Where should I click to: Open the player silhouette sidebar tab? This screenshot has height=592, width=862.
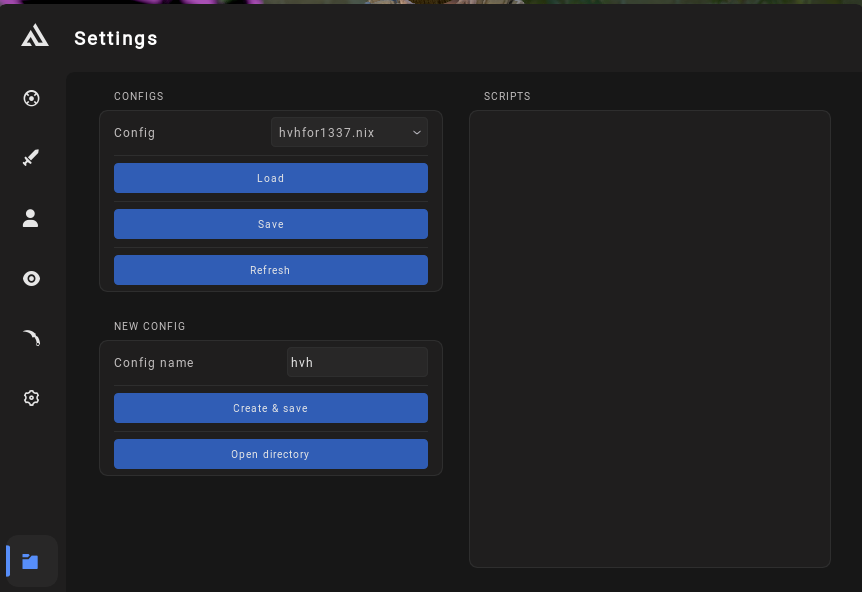click(30, 218)
